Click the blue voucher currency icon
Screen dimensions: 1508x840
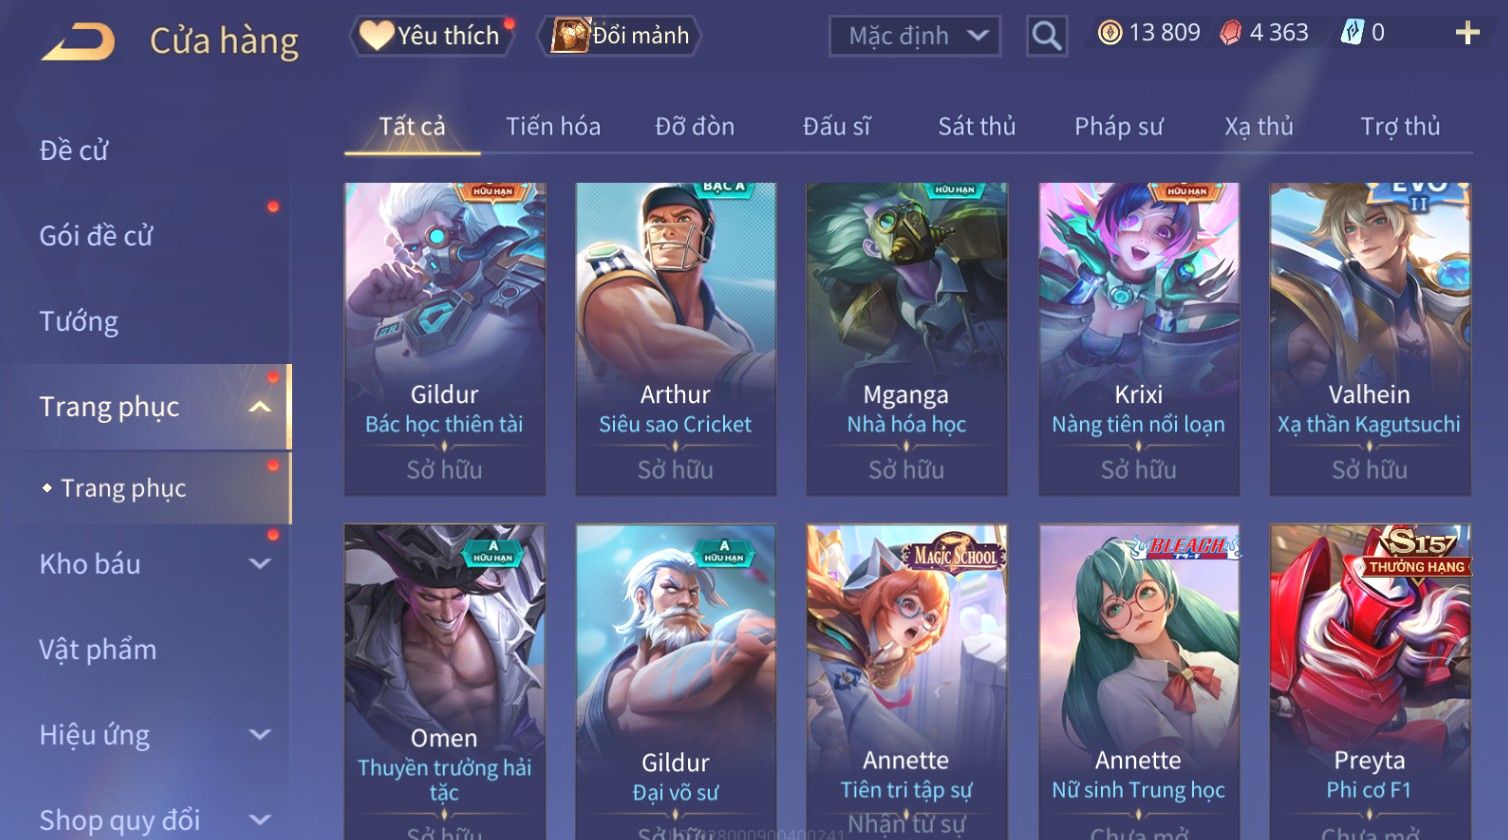click(1352, 33)
